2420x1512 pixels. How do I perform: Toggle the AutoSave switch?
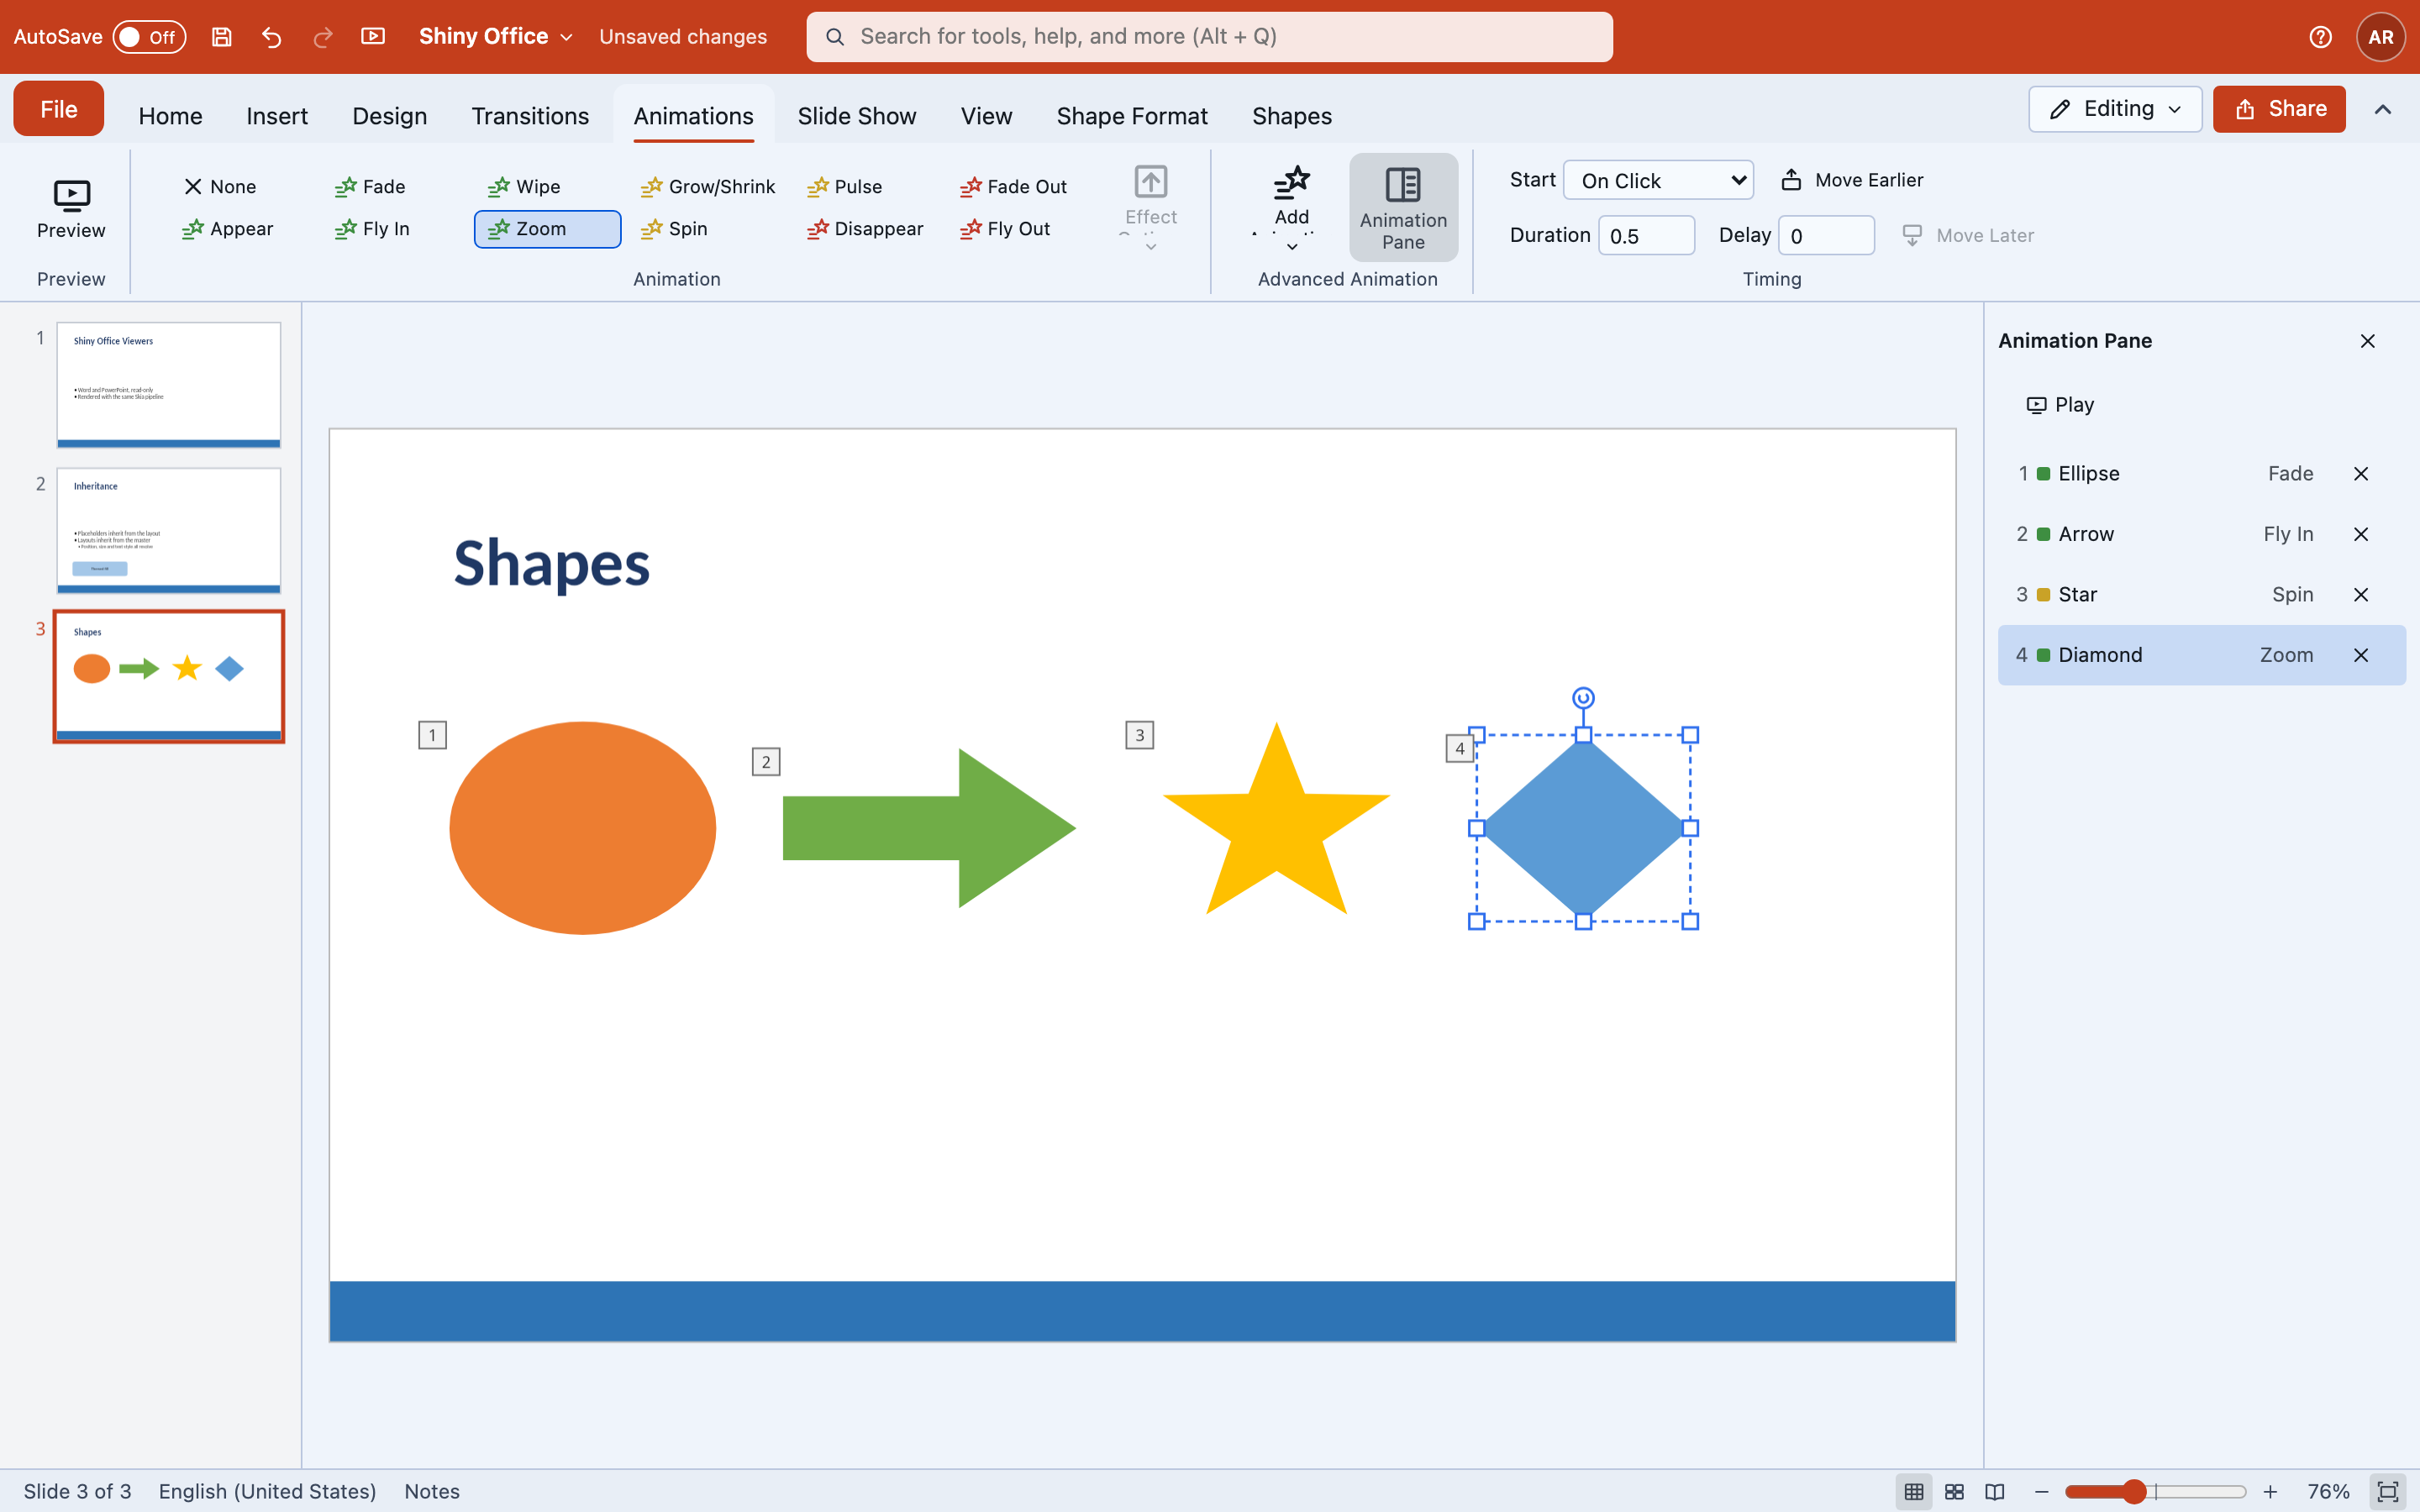(x=149, y=37)
